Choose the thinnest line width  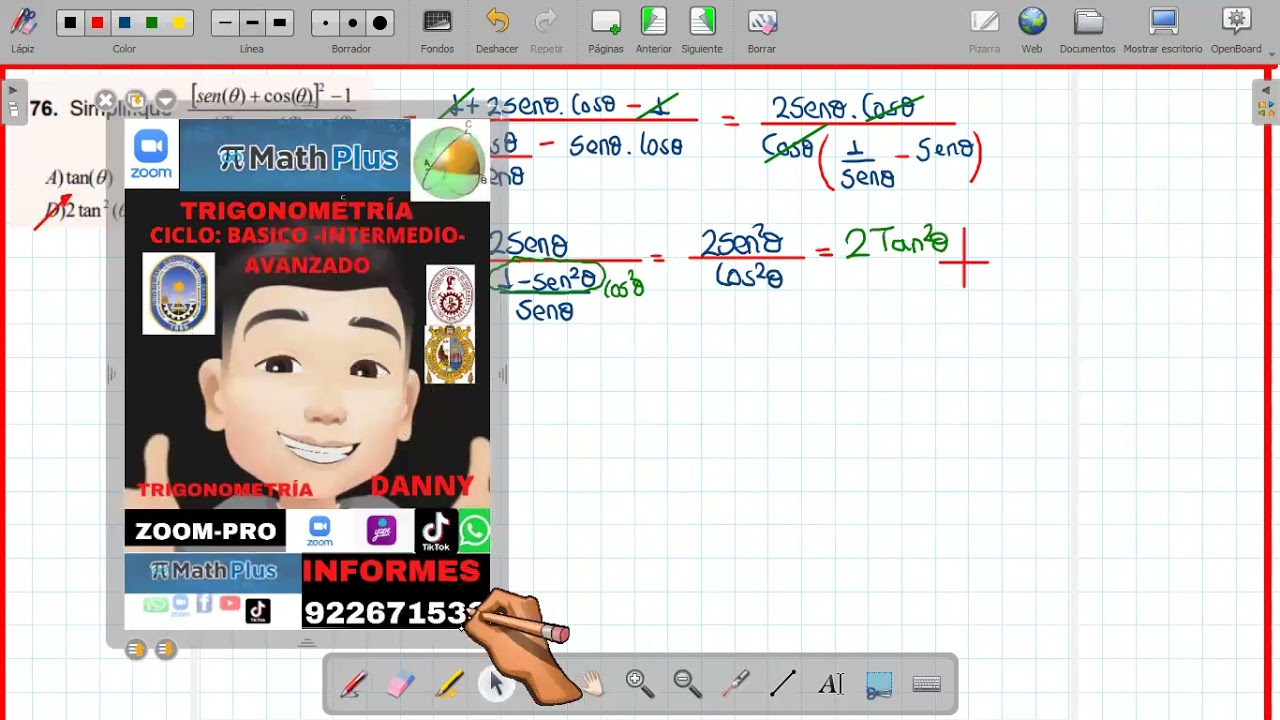pos(225,23)
